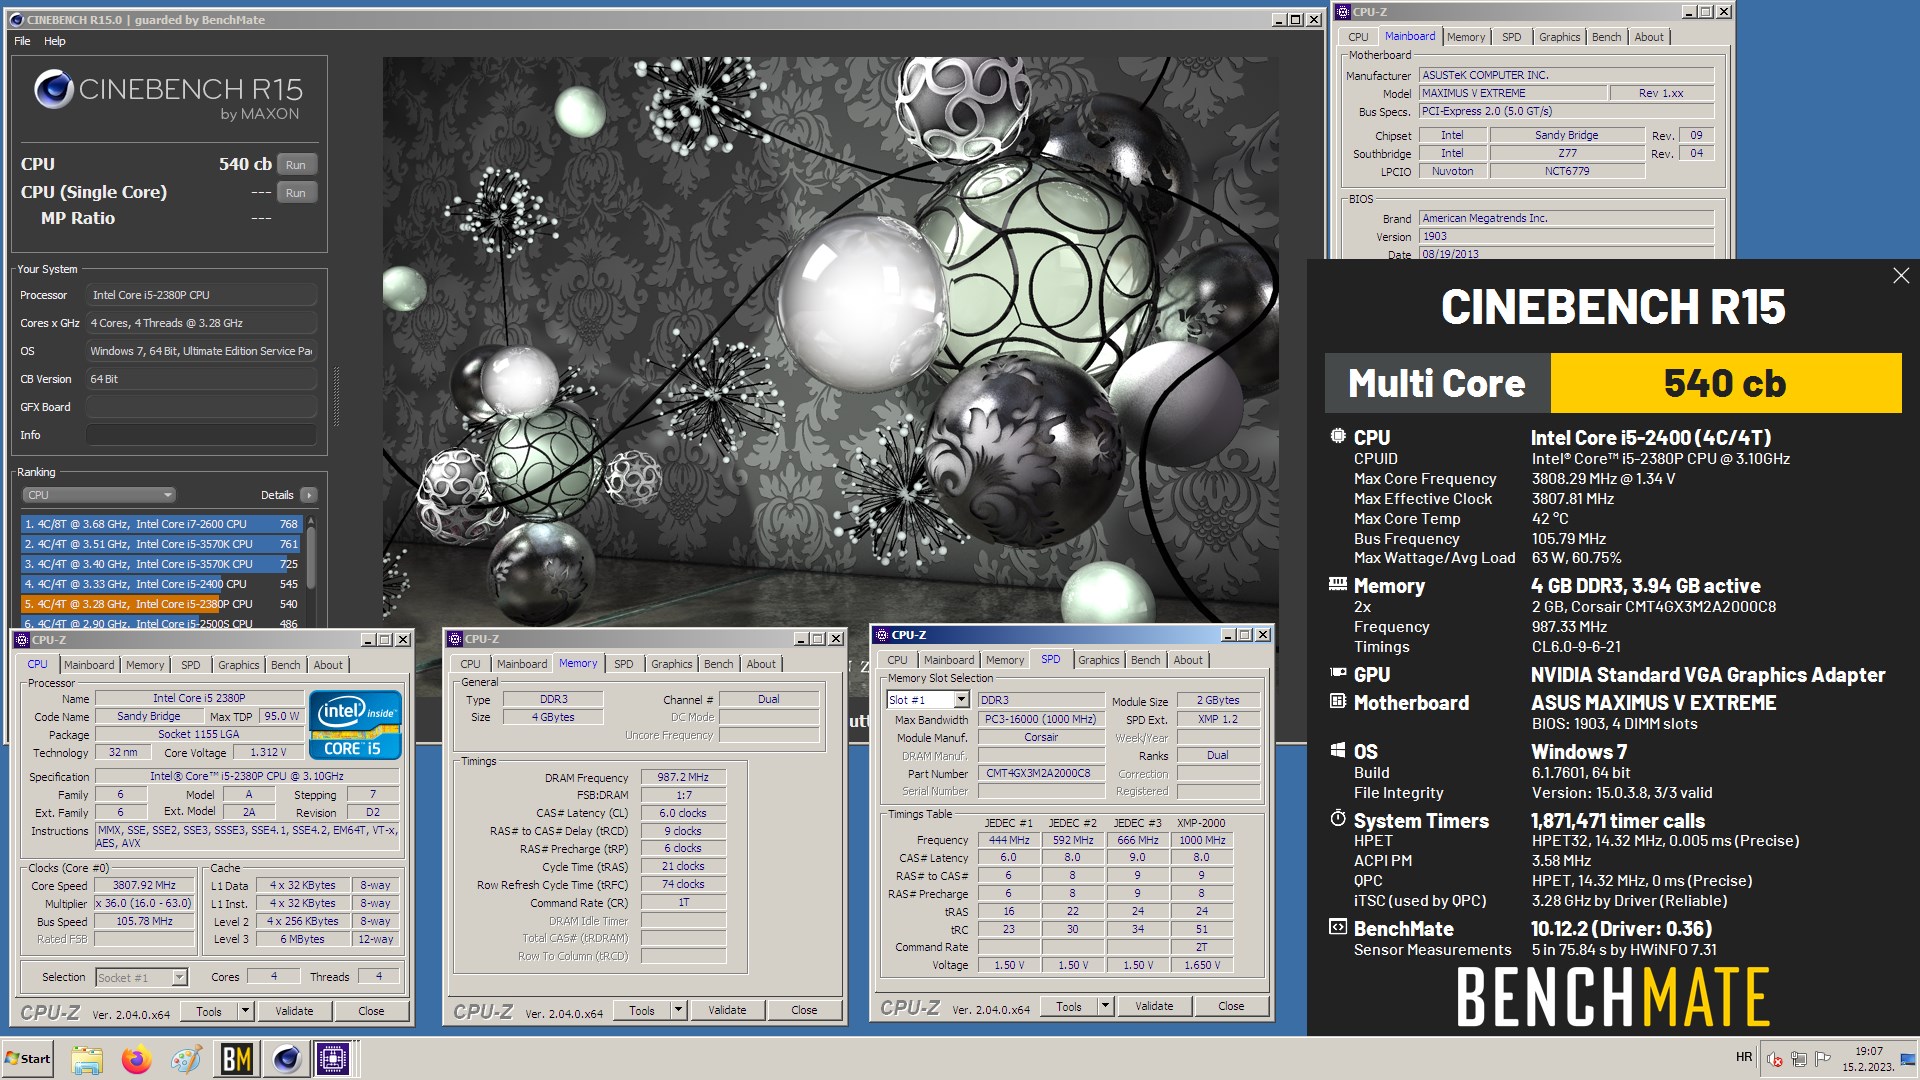The image size is (1920, 1080).
Task: Select ranking row 4C/4T @ 3.51 GHz i5-3570K
Action: (161, 544)
